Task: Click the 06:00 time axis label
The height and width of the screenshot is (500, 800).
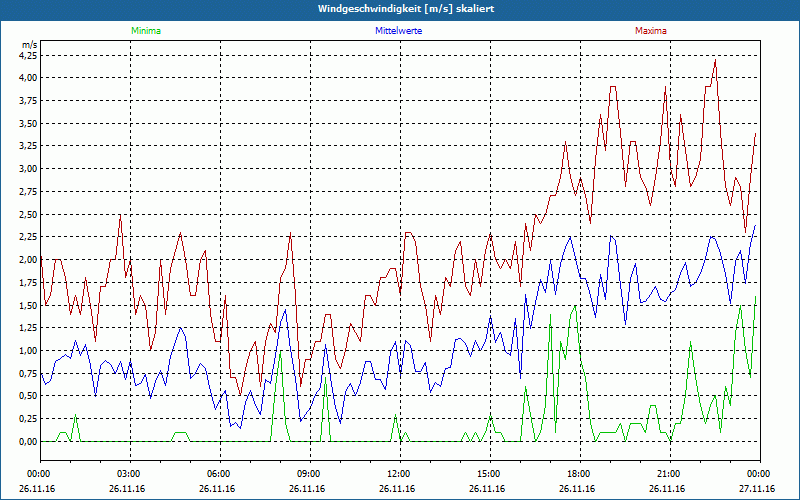Action: click(x=220, y=474)
